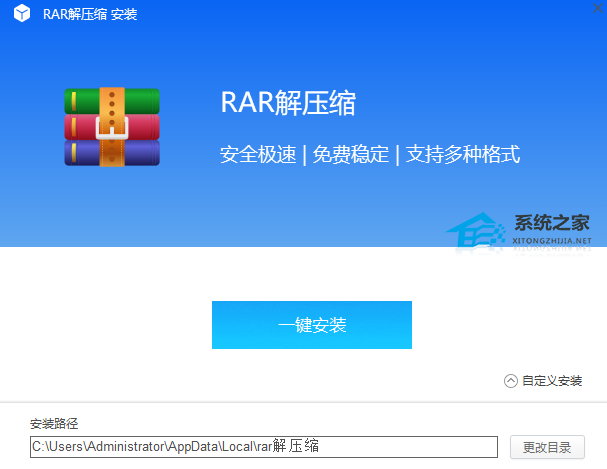
Task: Click the circled up-arrow beside 自定义安装
Action: click(511, 381)
